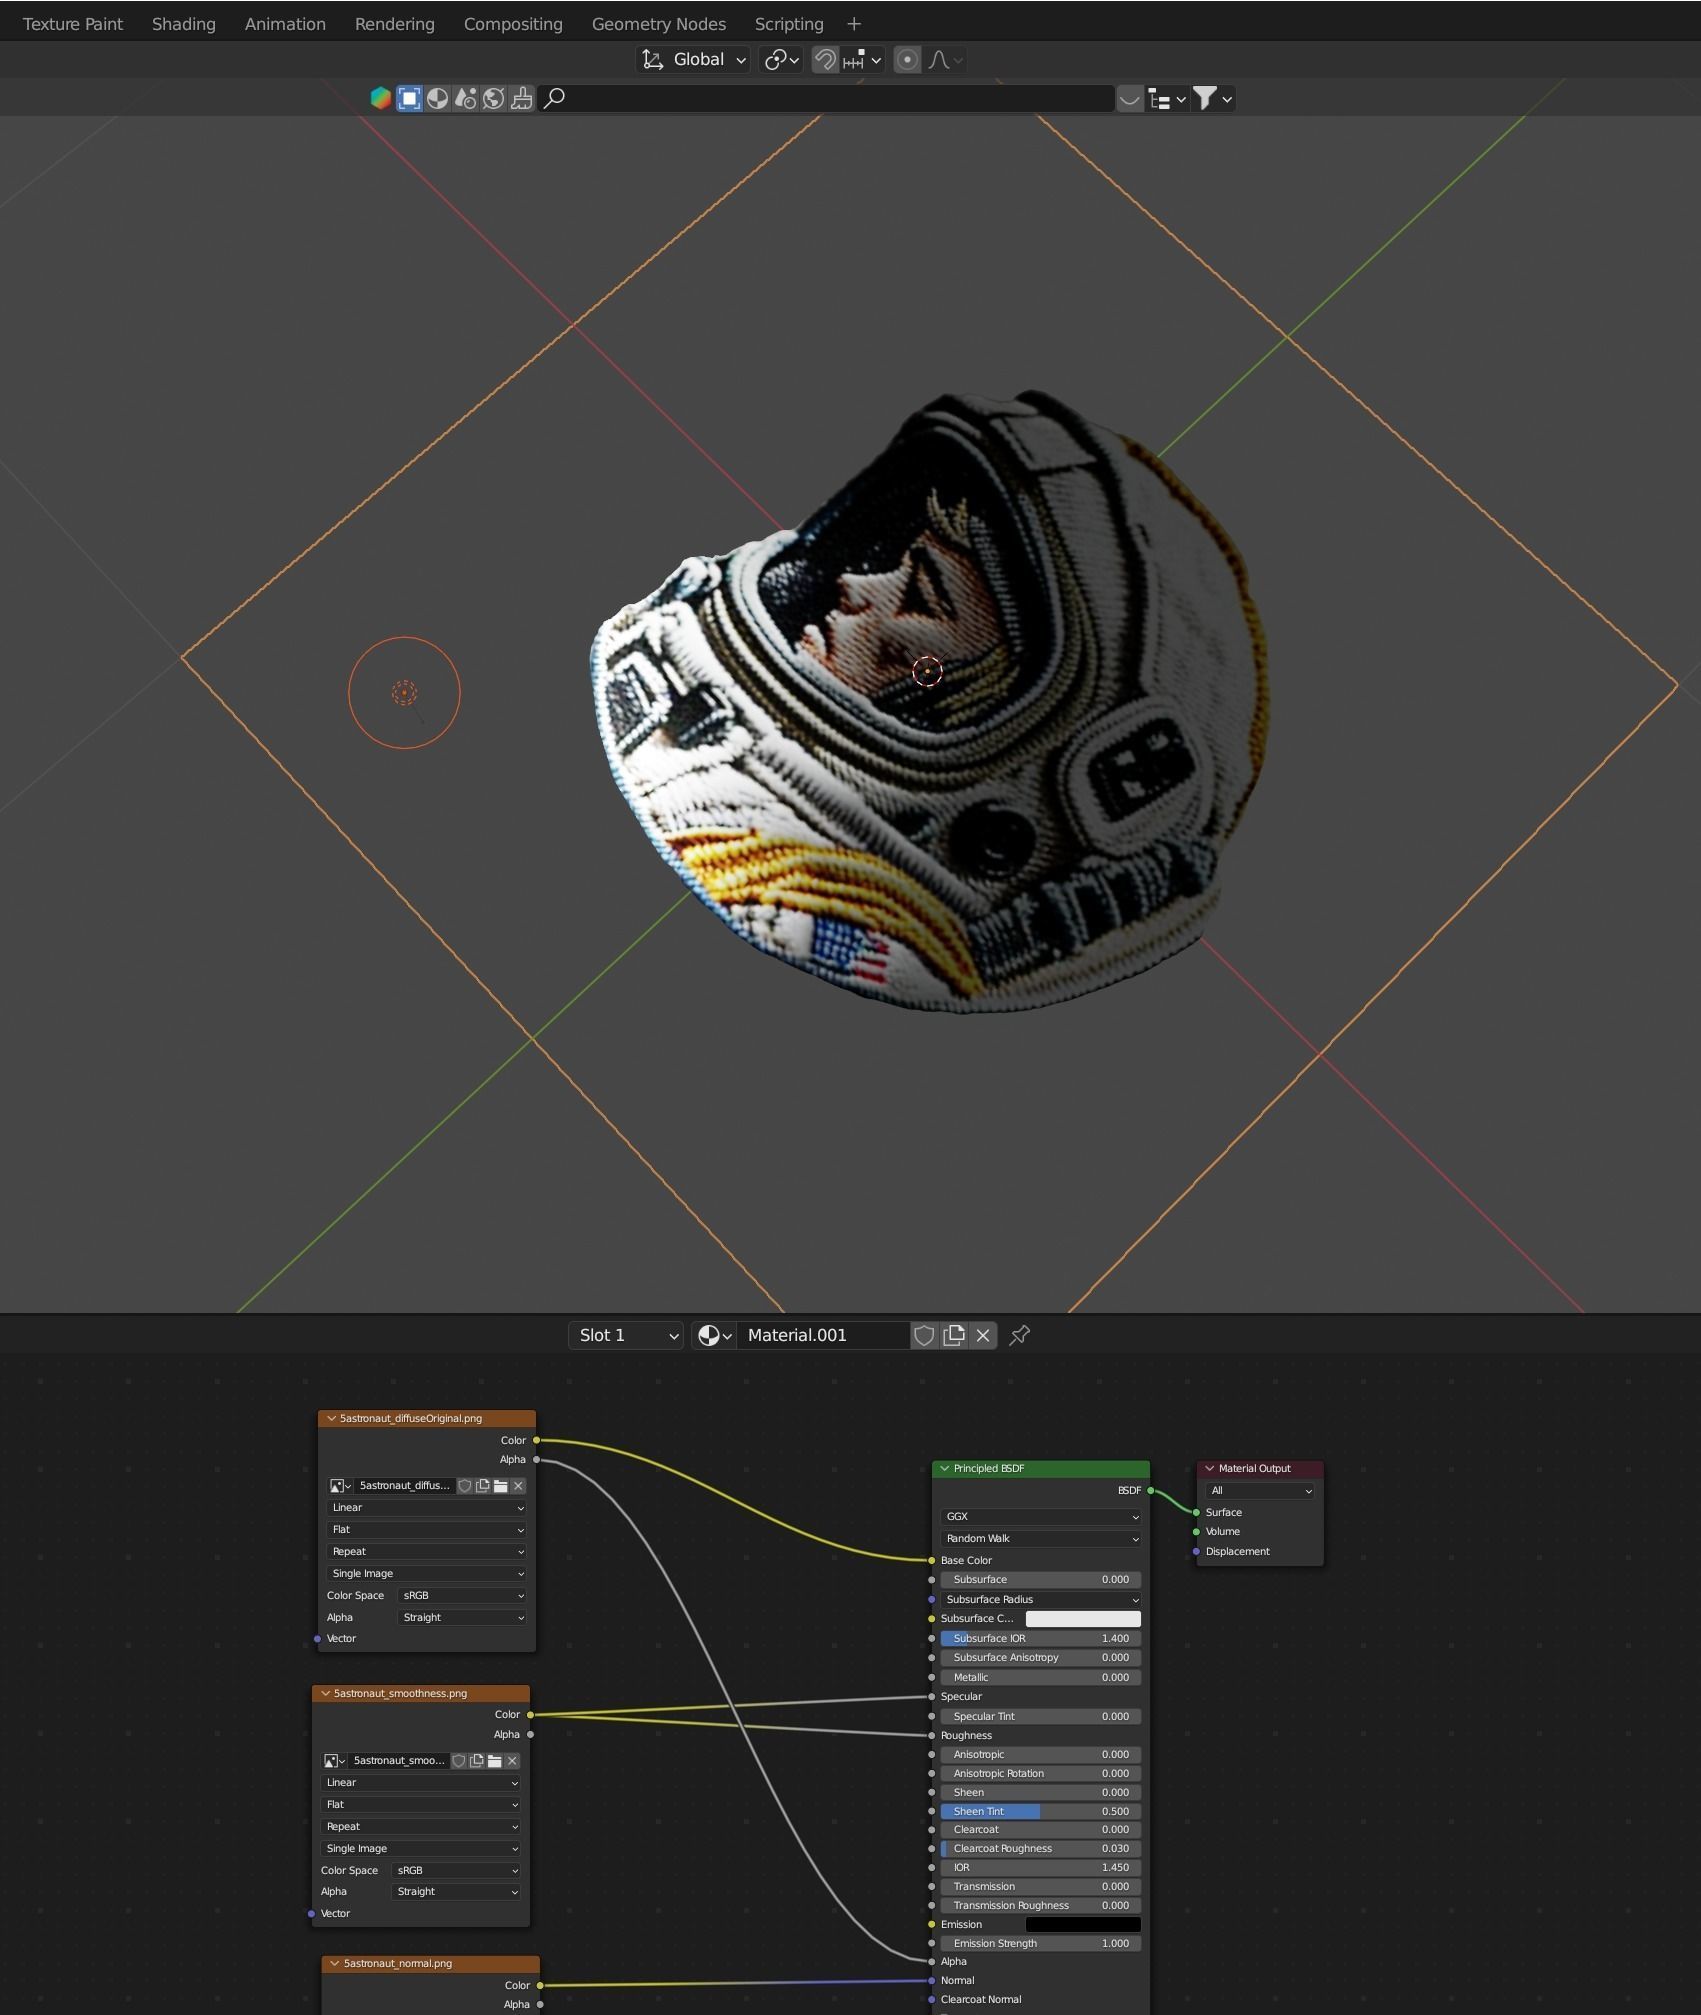Image resolution: width=1701 pixels, height=2015 pixels.
Task: Open the funnel filter dropdown
Action: [1213, 98]
